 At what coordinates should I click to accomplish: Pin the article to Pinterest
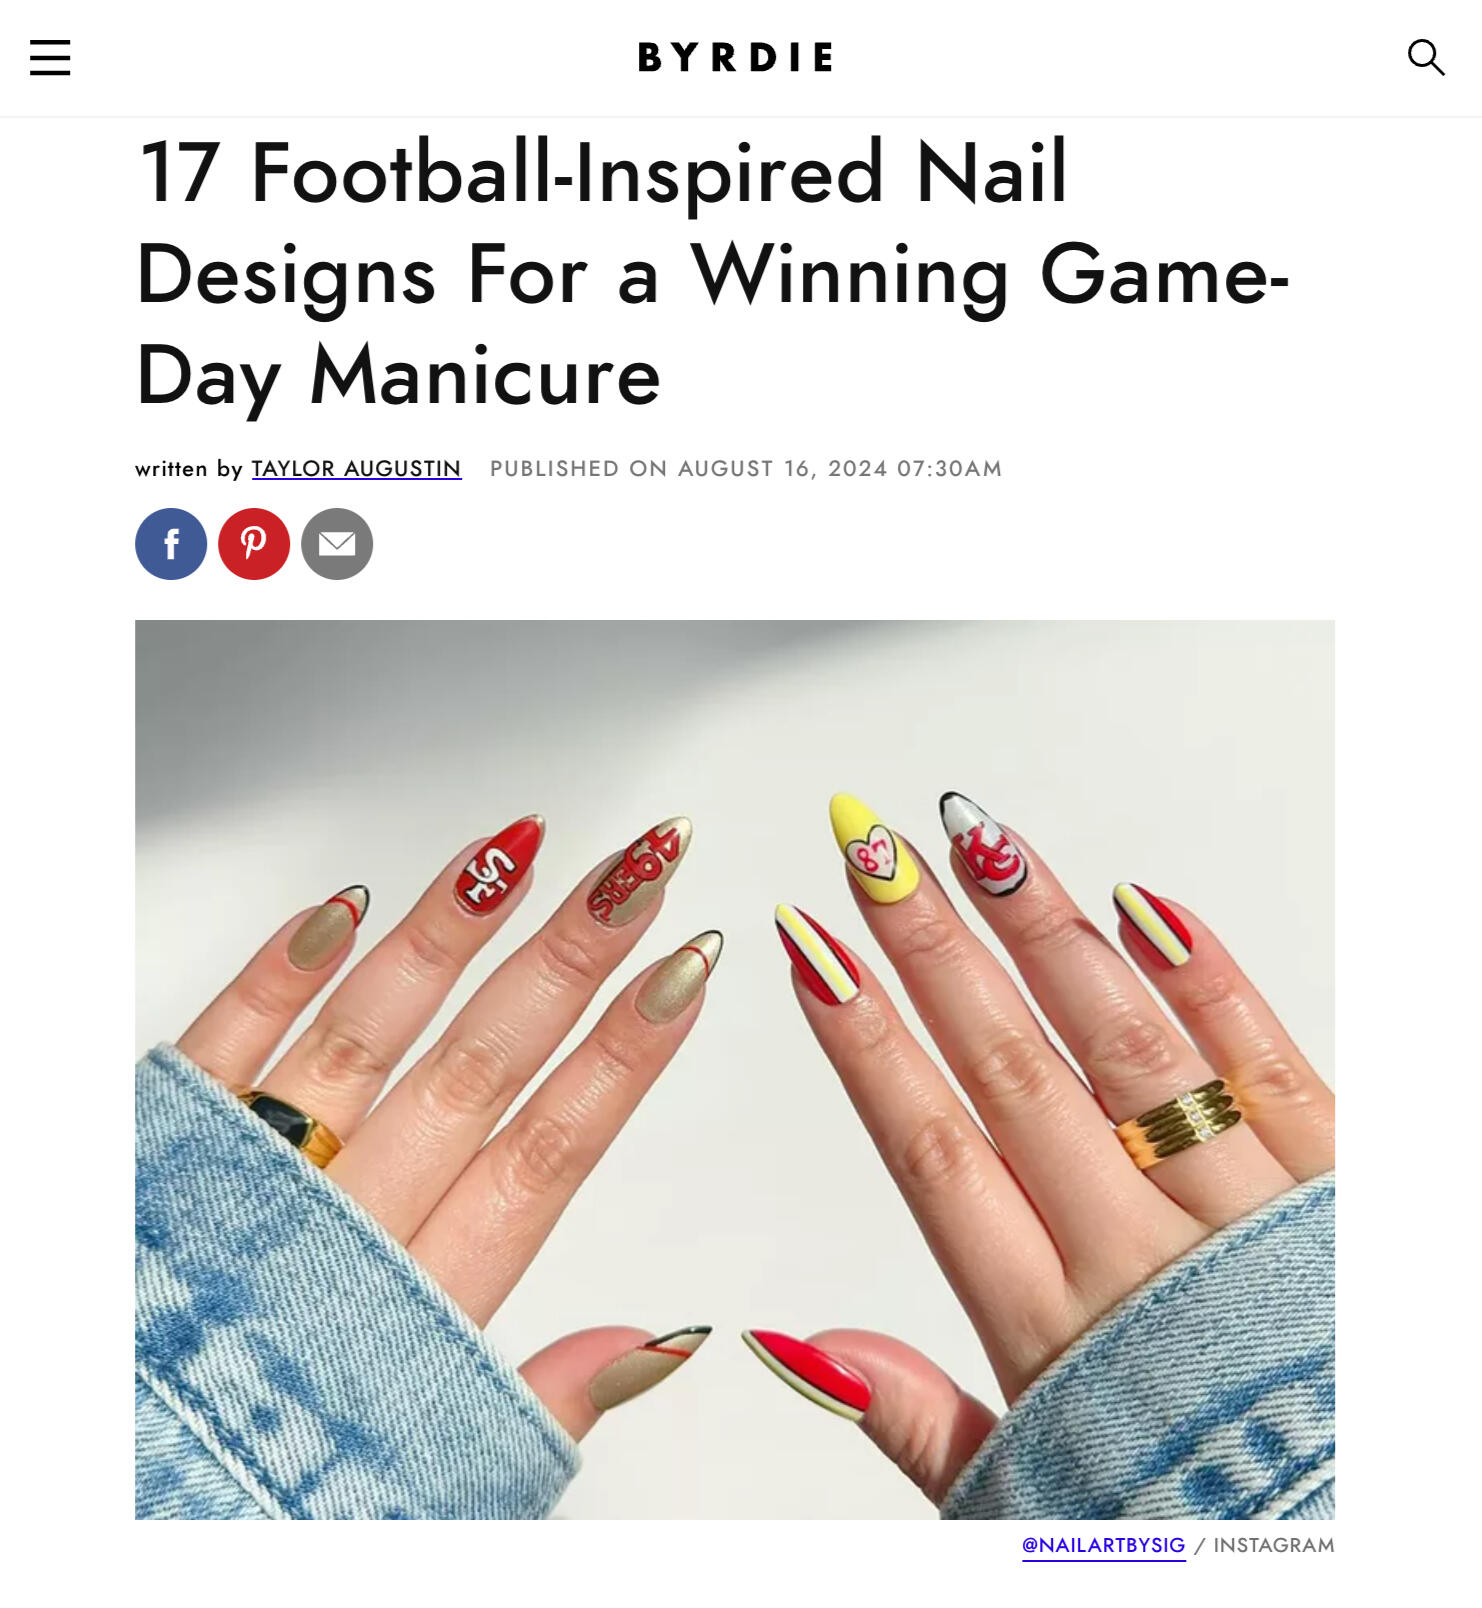pyautogui.click(x=254, y=544)
